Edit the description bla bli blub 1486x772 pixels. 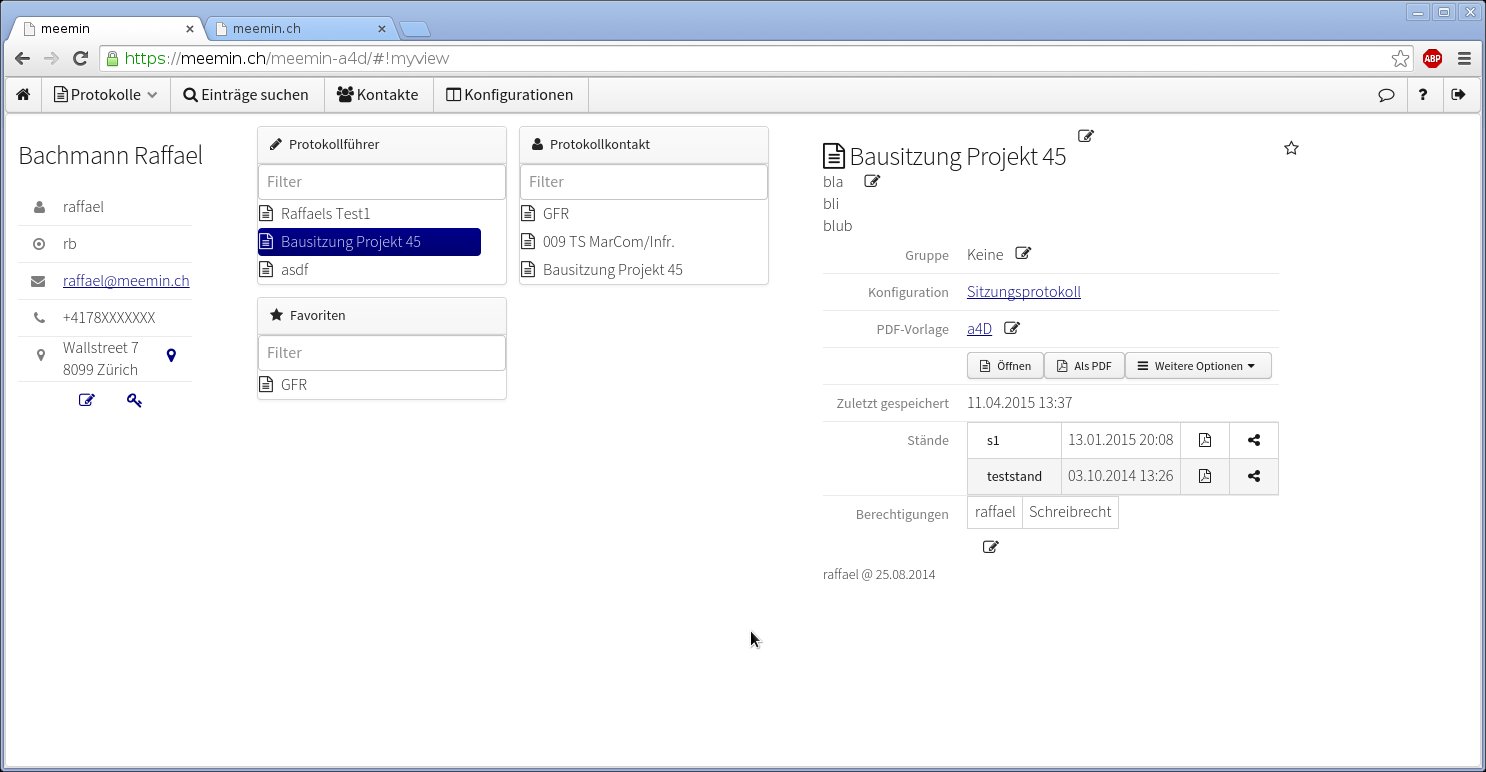(872, 181)
